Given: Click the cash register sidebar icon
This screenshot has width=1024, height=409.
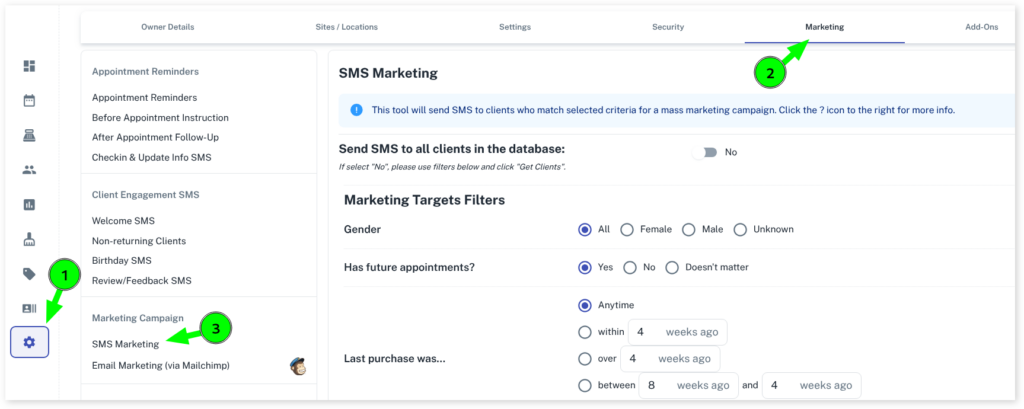Looking at the screenshot, I should [29, 135].
